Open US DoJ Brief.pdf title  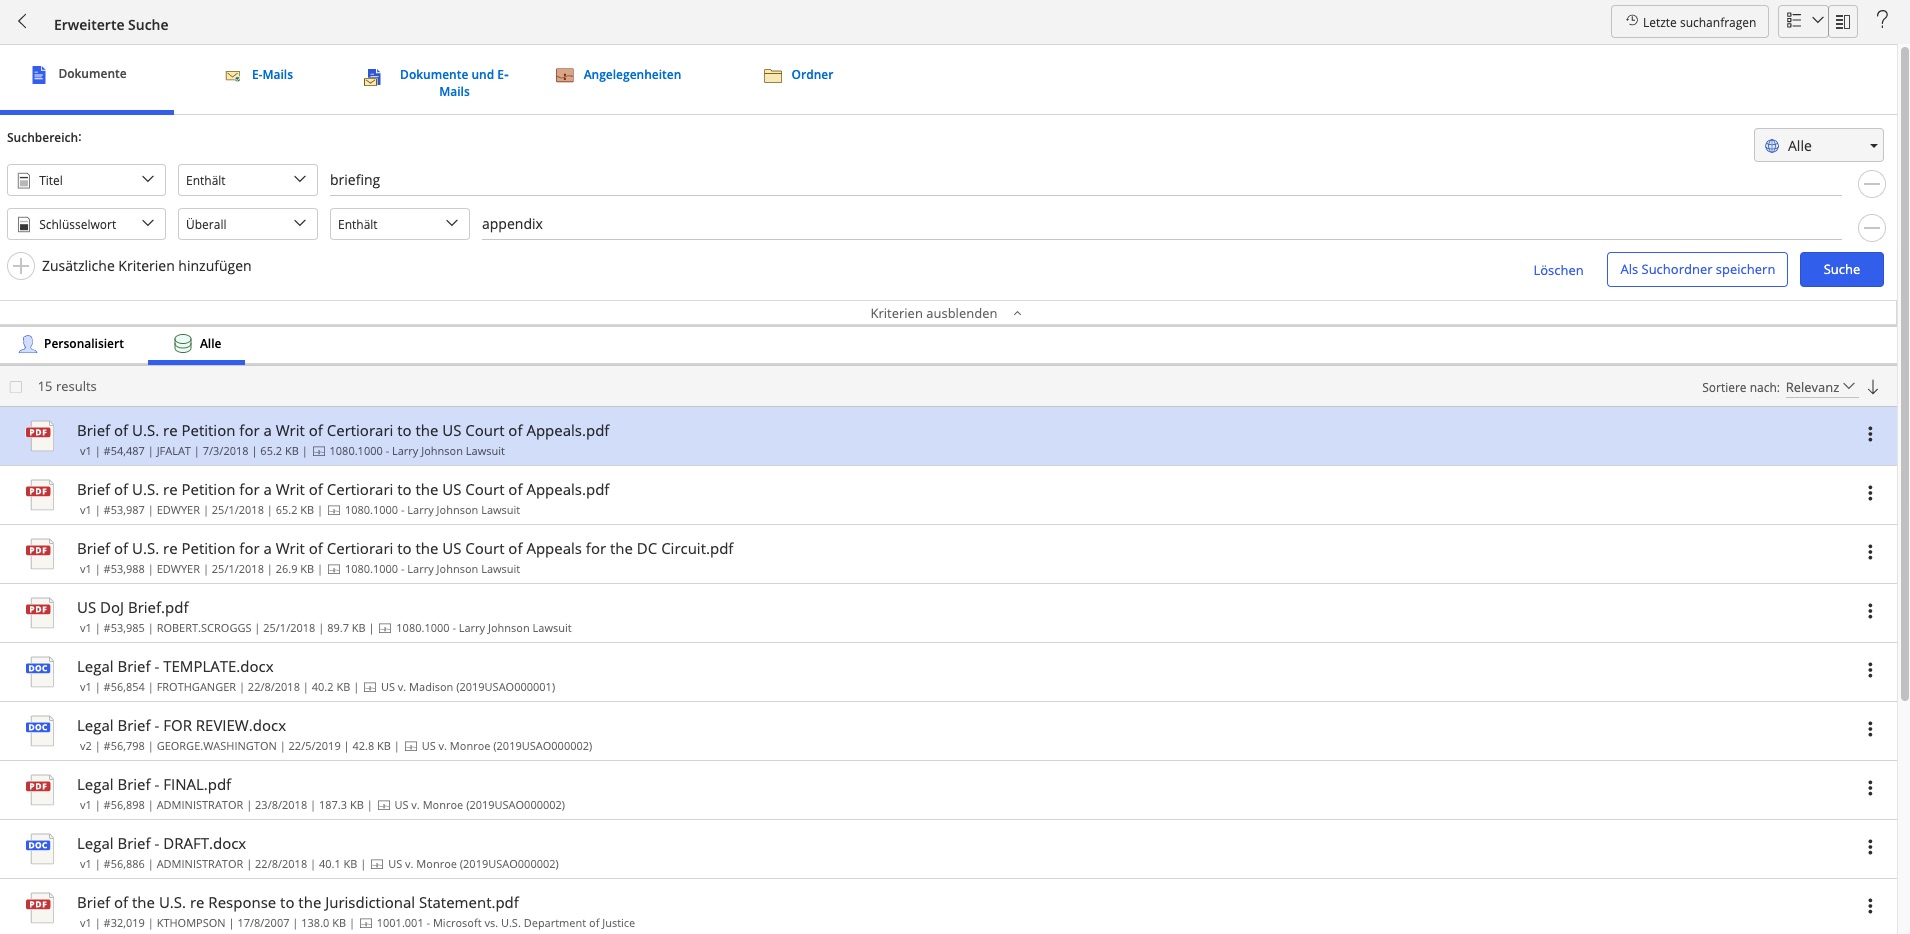[x=133, y=608]
